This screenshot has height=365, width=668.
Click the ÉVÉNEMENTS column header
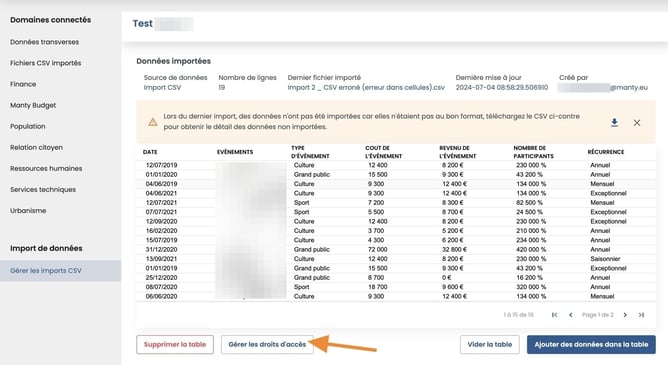(x=235, y=152)
